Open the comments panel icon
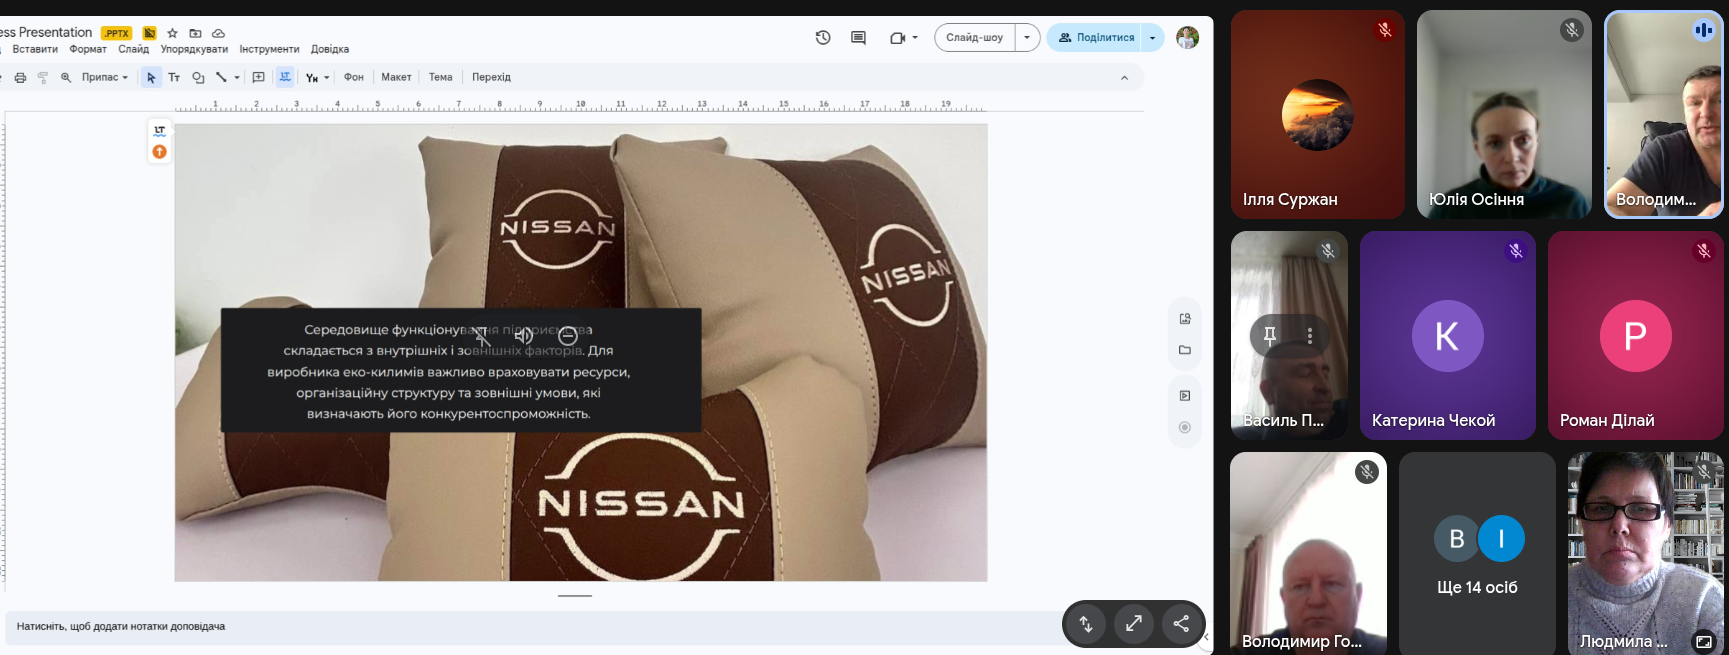This screenshot has width=1729, height=655. pyautogui.click(x=858, y=38)
